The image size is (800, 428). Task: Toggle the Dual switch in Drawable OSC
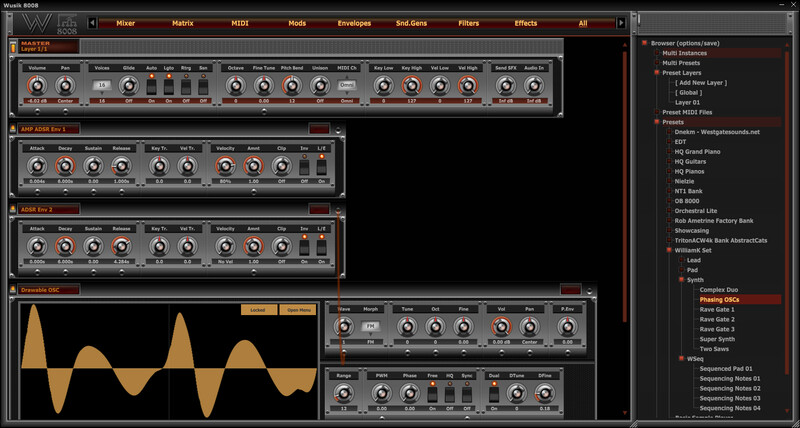pyautogui.click(x=494, y=394)
